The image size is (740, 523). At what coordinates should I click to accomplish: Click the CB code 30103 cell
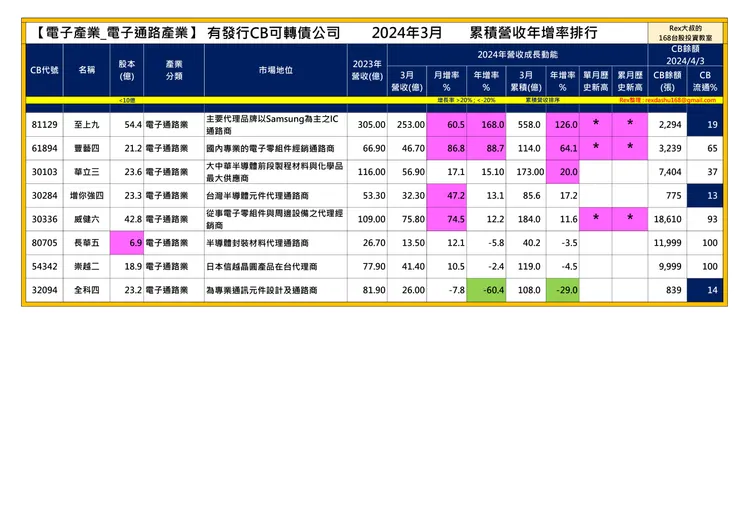(x=44, y=172)
